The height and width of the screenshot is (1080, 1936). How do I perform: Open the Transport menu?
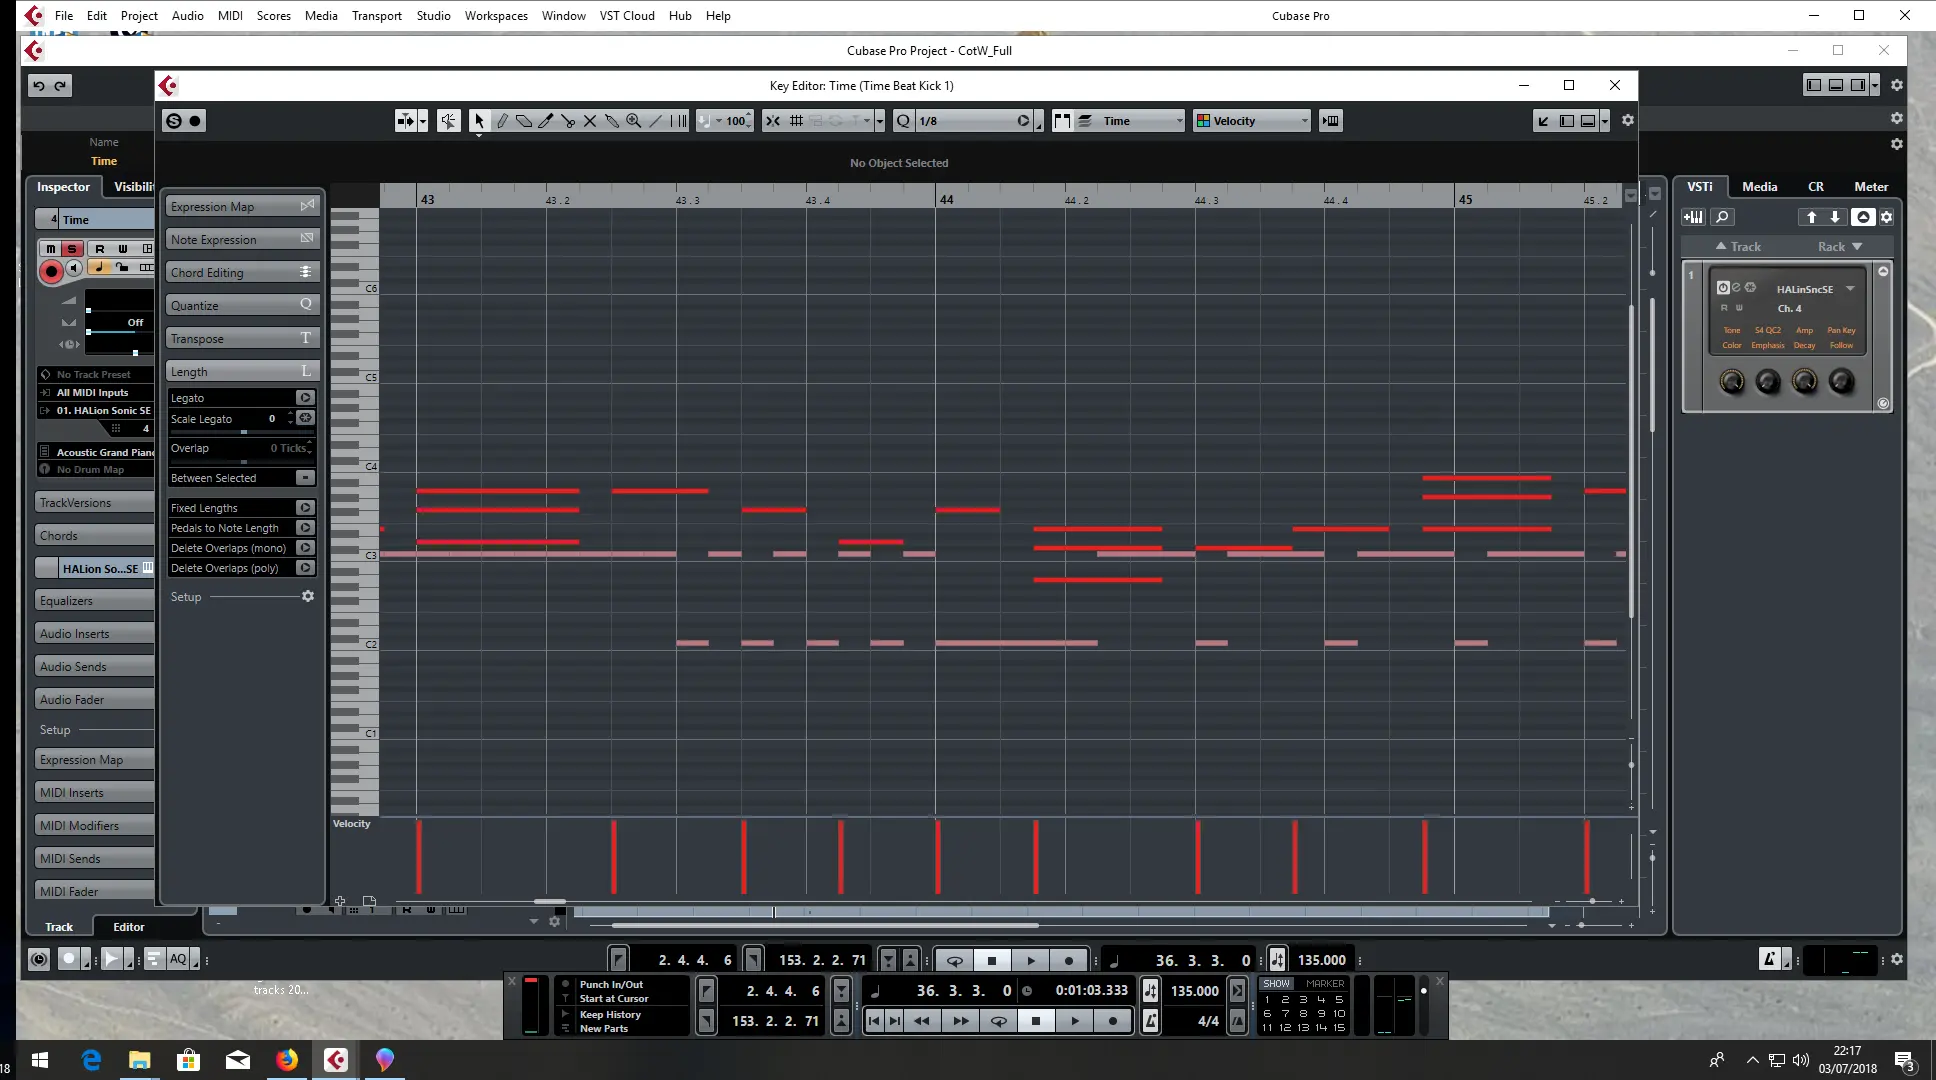click(376, 15)
